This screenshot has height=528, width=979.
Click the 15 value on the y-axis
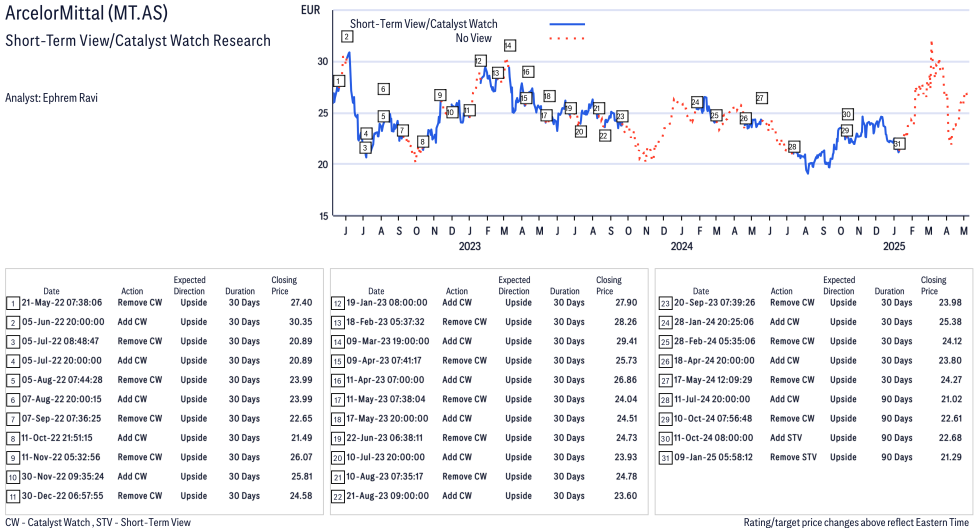tap(323, 216)
